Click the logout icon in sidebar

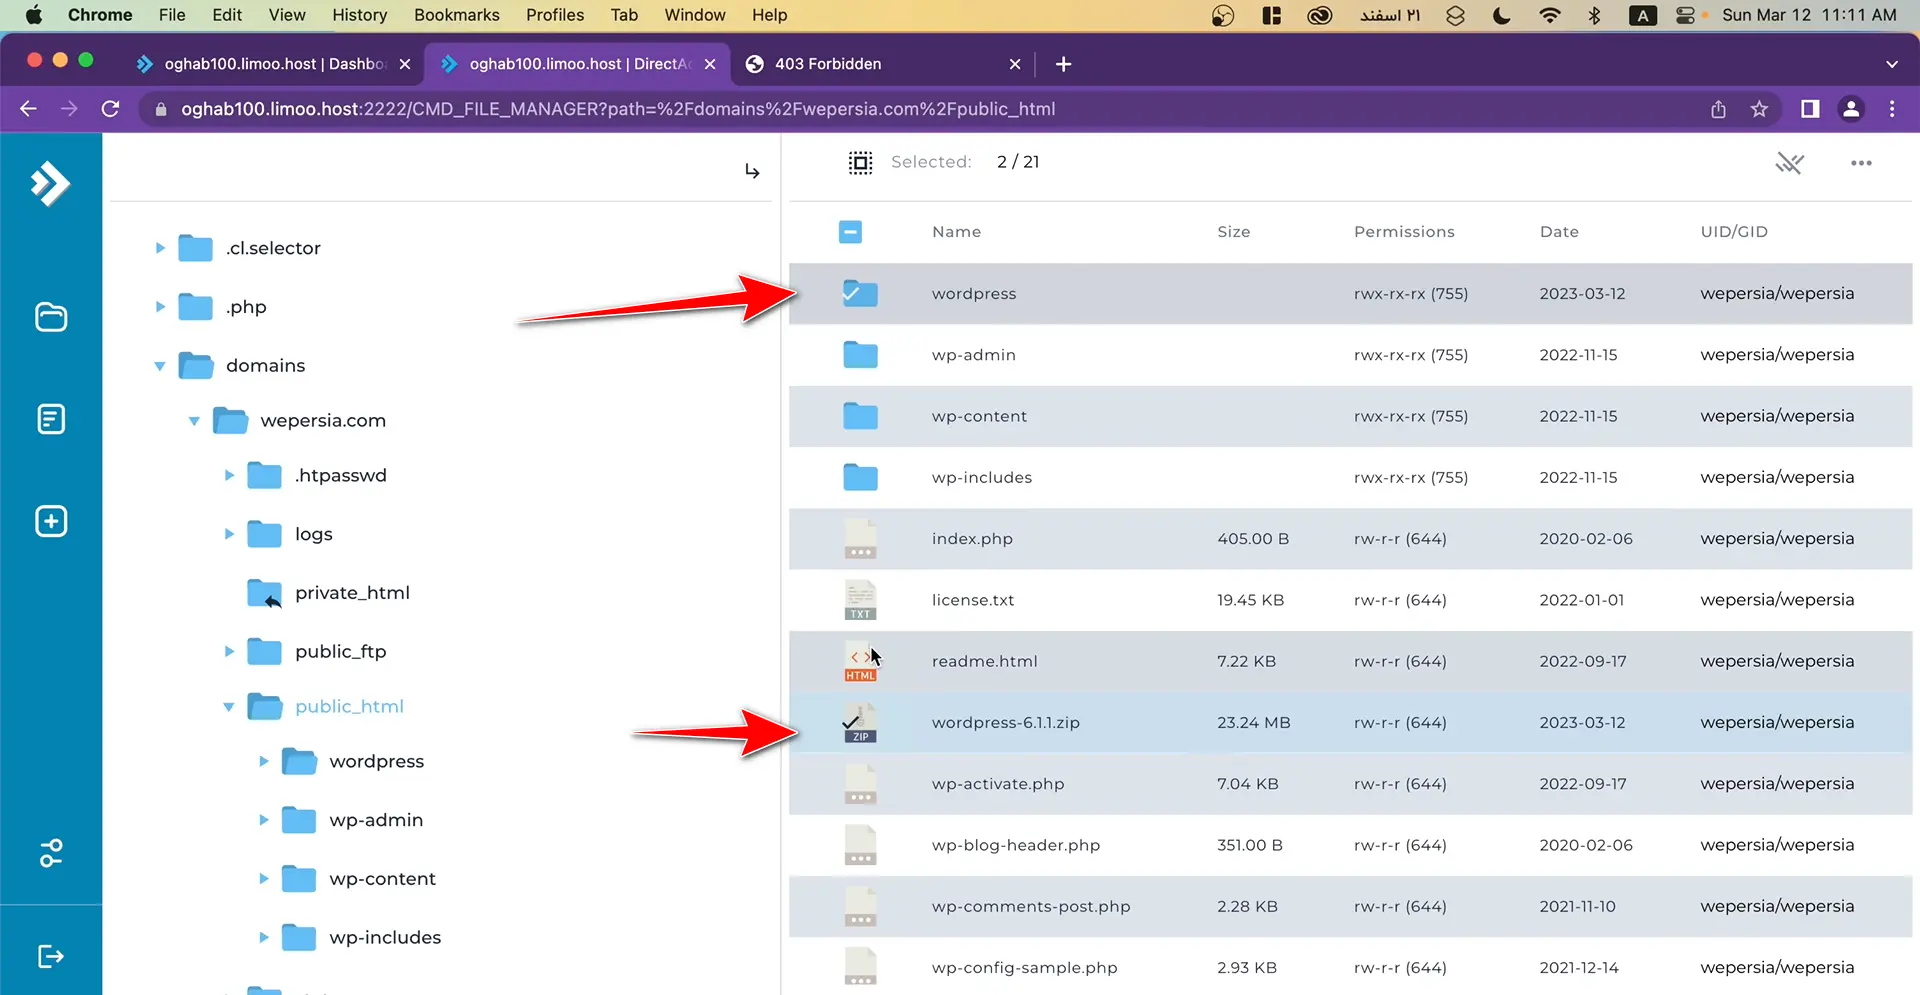51,956
